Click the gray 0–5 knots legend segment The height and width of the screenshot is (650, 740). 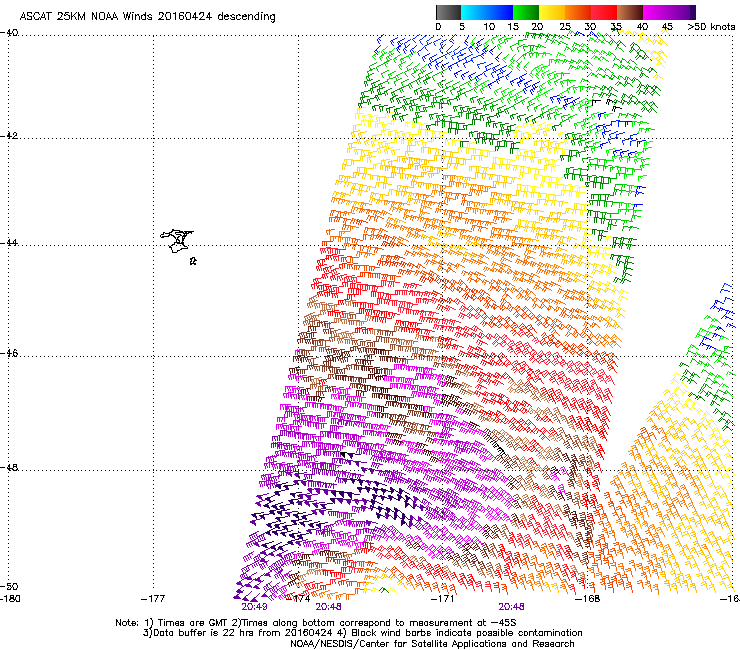tap(448, 12)
